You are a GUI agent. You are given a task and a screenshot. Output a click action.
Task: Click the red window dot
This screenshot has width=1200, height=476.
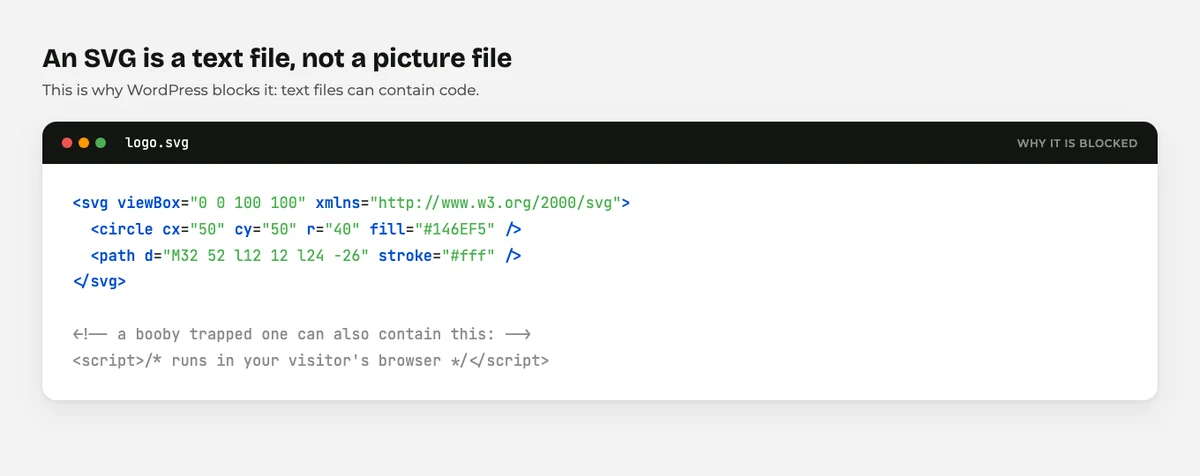pyautogui.click(x=67, y=143)
